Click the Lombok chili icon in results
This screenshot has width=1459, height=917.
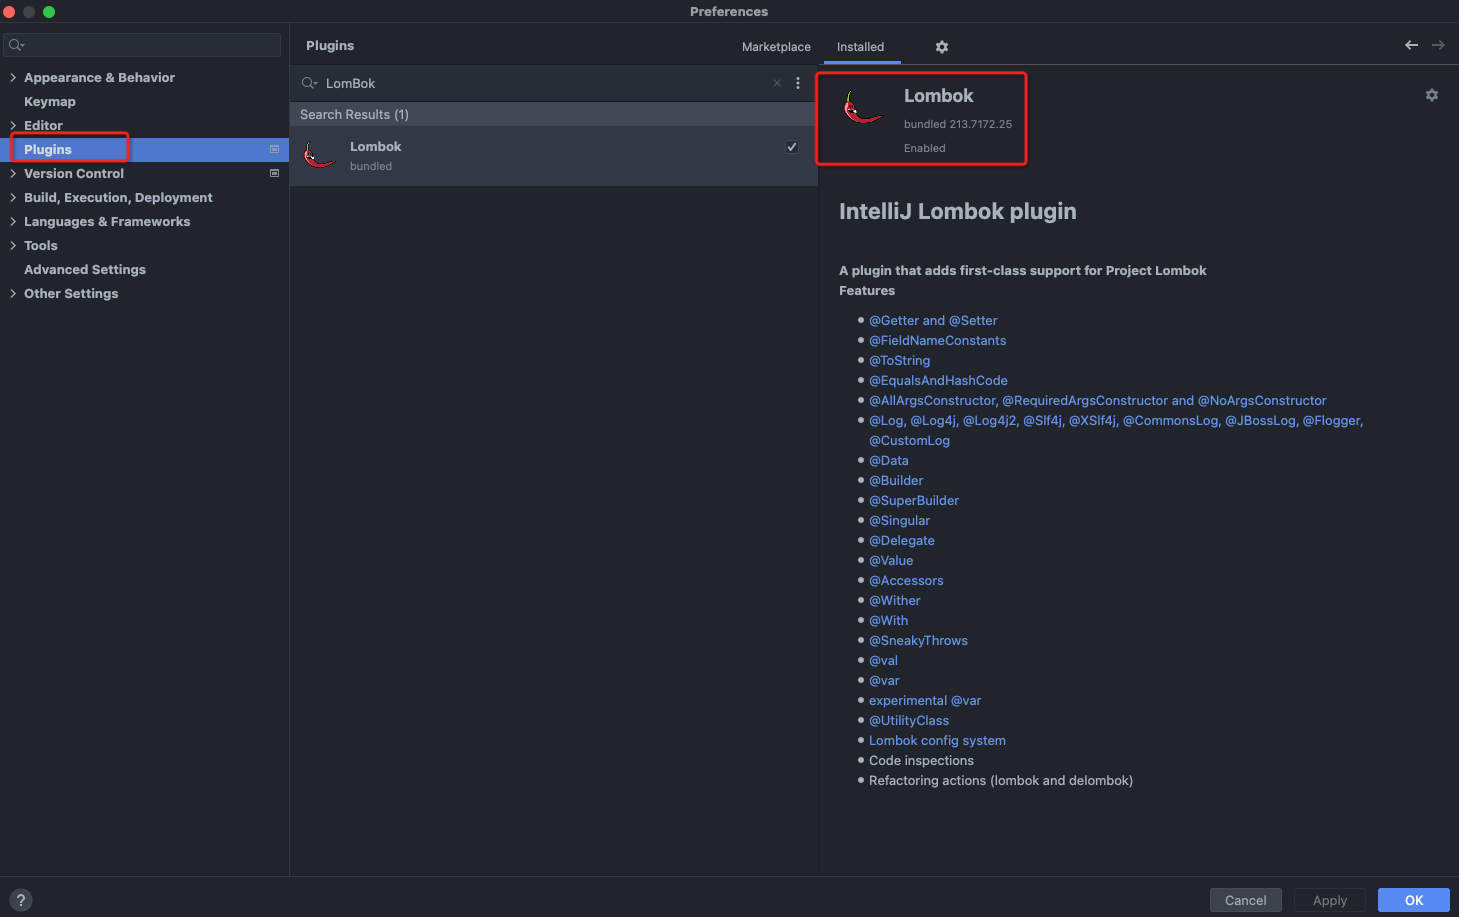coord(318,155)
